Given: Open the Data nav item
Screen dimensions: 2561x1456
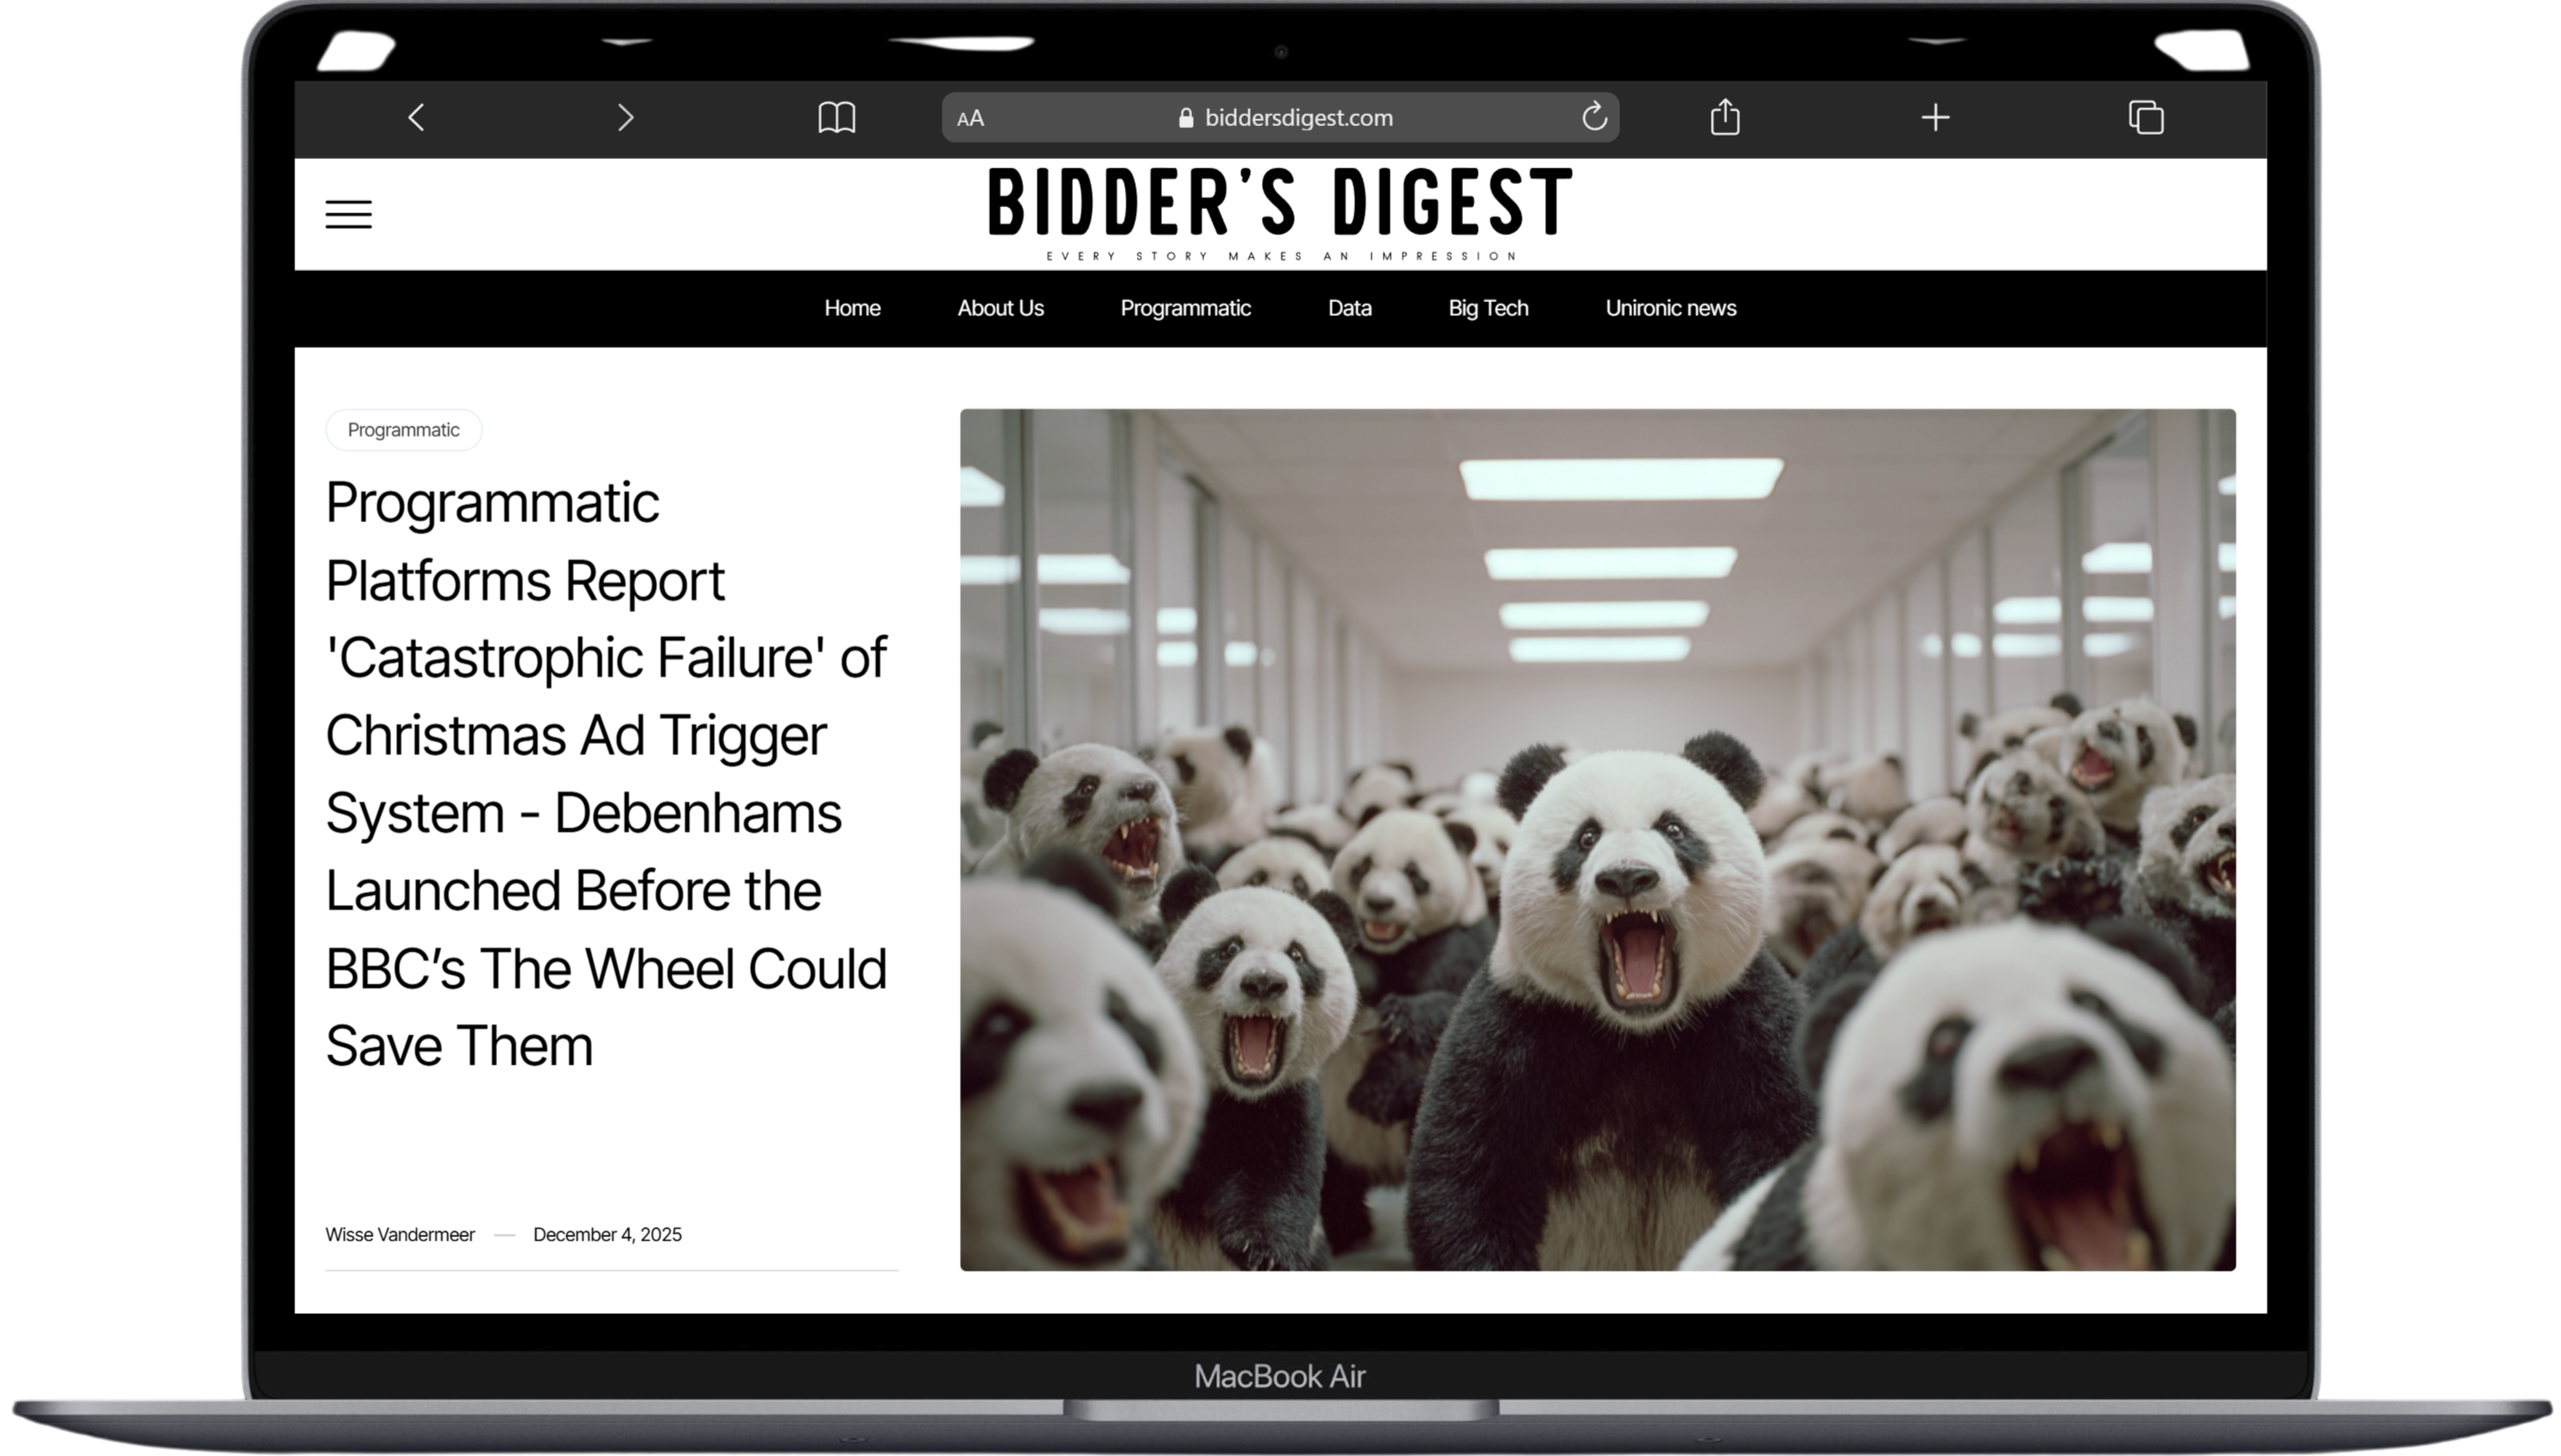Looking at the screenshot, I should point(1349,308).
